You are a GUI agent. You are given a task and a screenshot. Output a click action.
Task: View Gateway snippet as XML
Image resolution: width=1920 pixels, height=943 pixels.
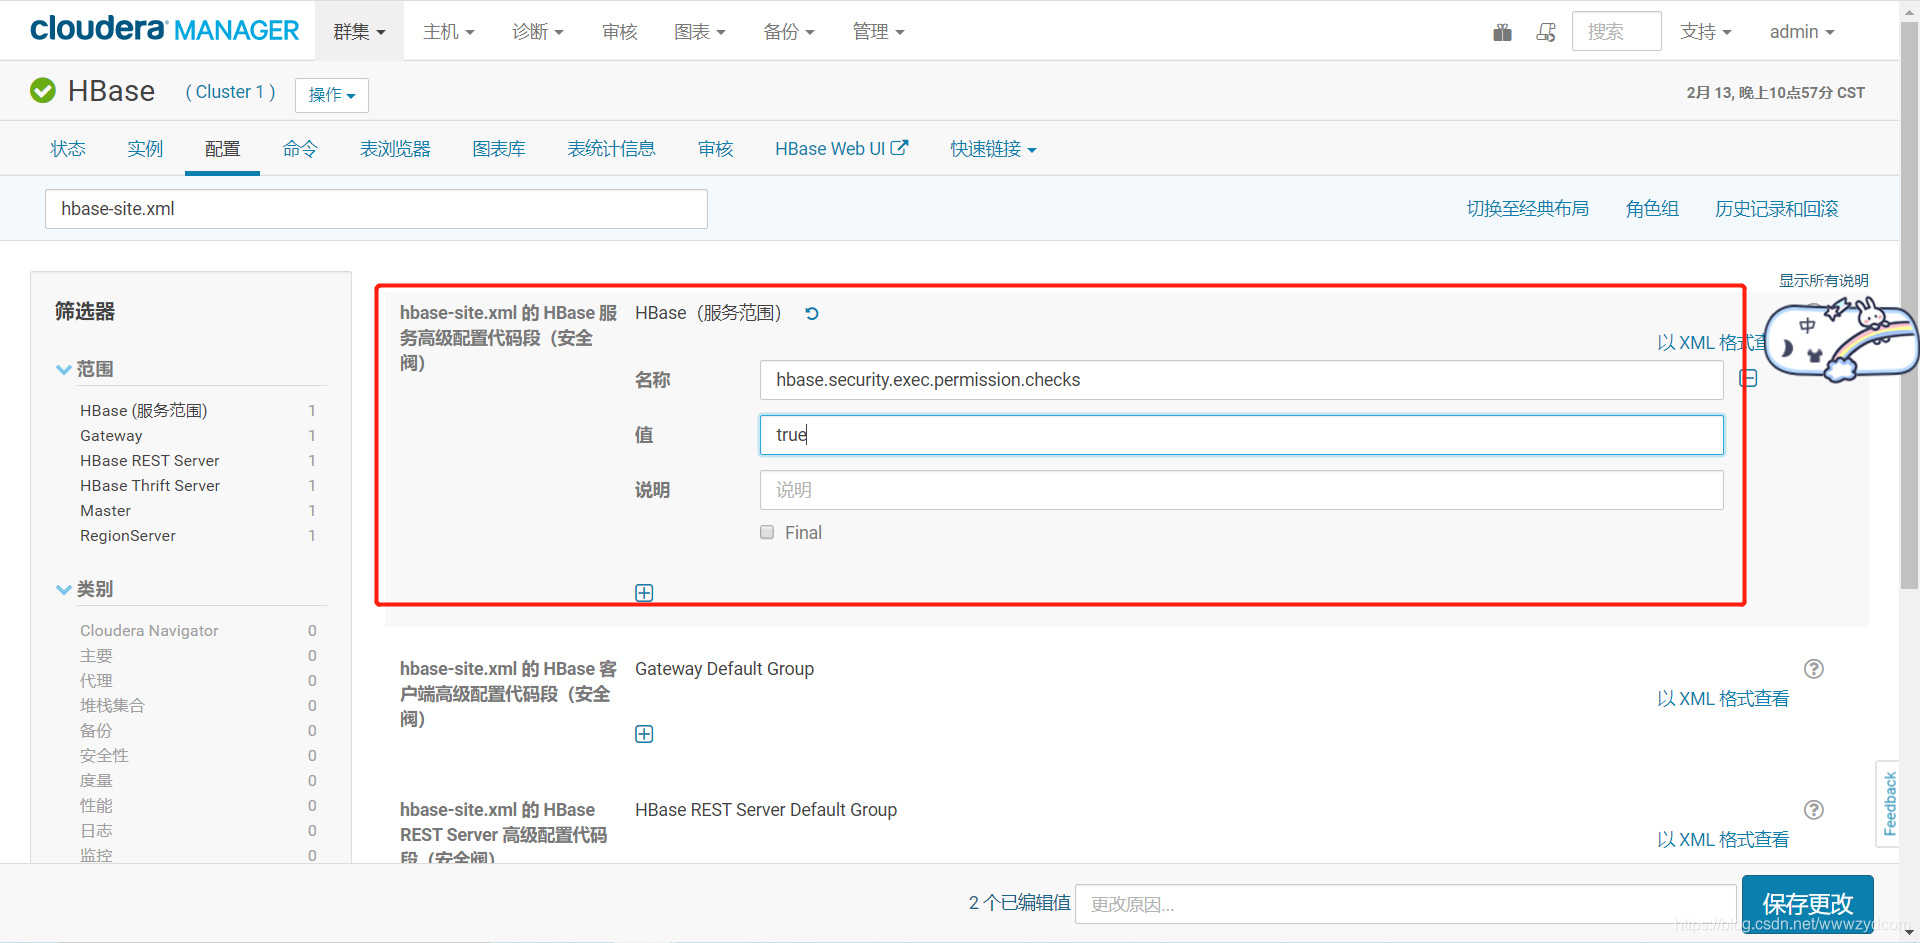tap(1722, 698)
